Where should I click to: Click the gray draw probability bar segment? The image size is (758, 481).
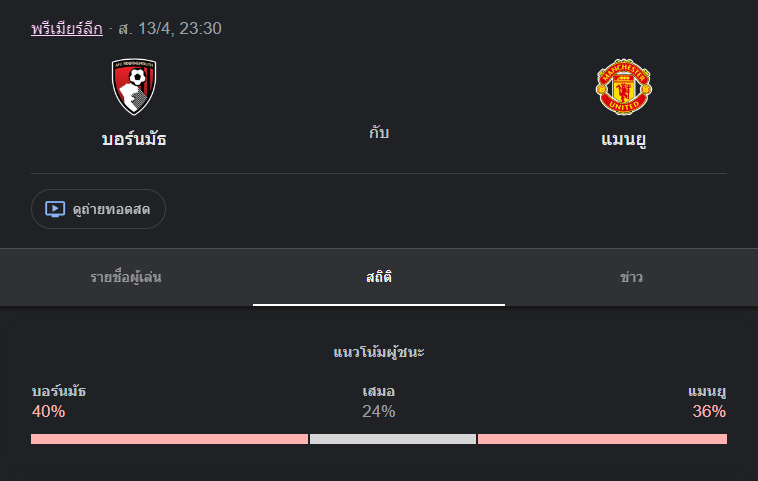393,438
